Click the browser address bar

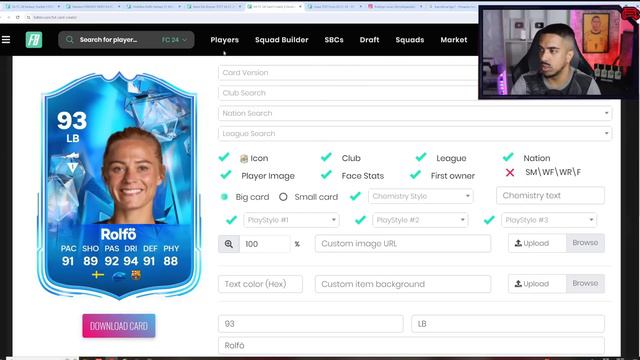pos(249,17)
